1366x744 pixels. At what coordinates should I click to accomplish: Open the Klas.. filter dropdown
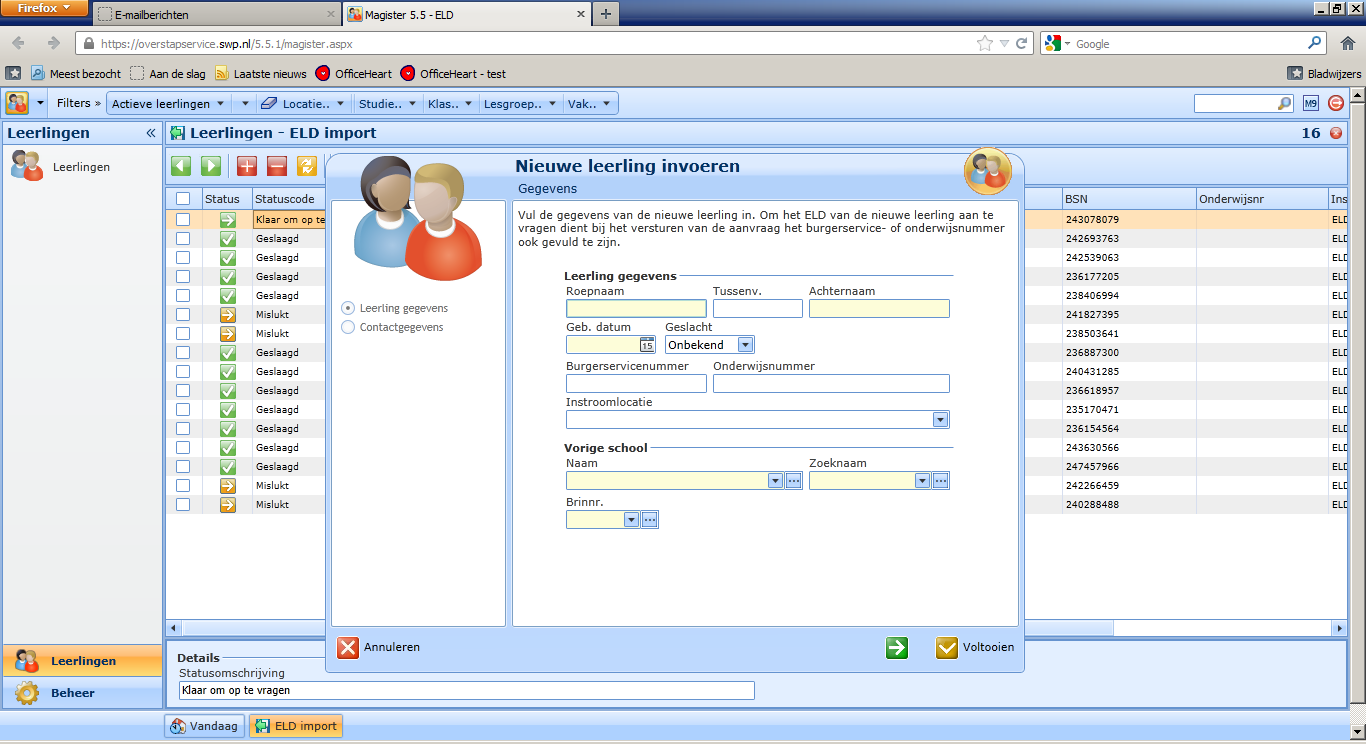449,103
